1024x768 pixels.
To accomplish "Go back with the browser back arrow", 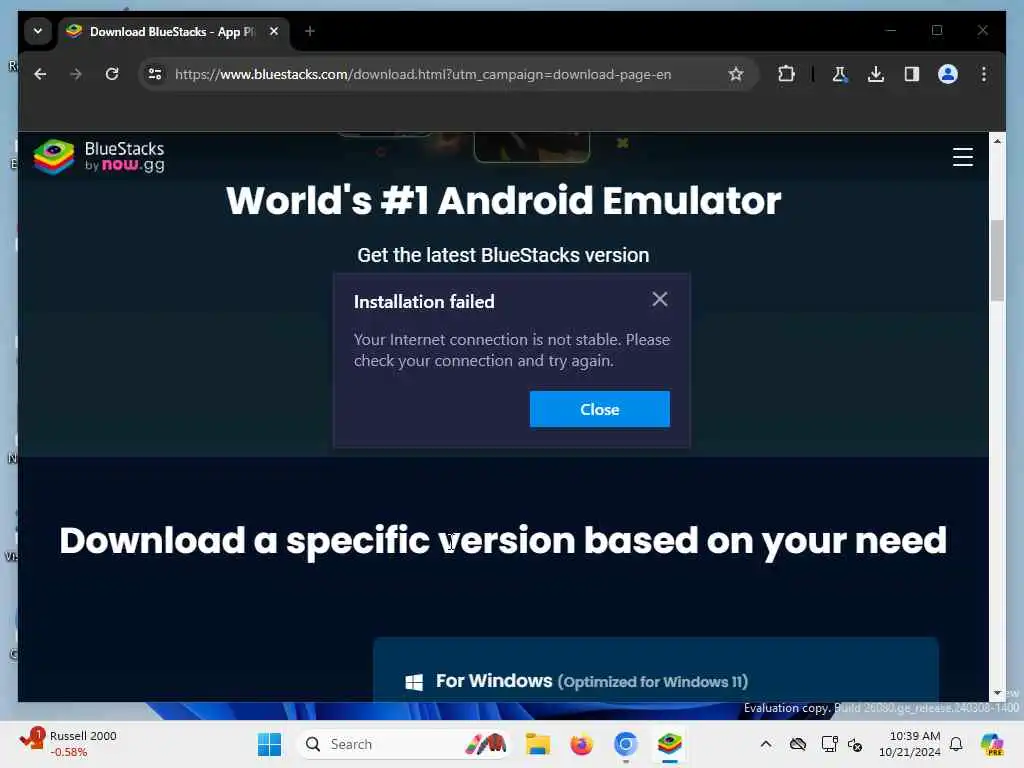I will tap(40, 74).
